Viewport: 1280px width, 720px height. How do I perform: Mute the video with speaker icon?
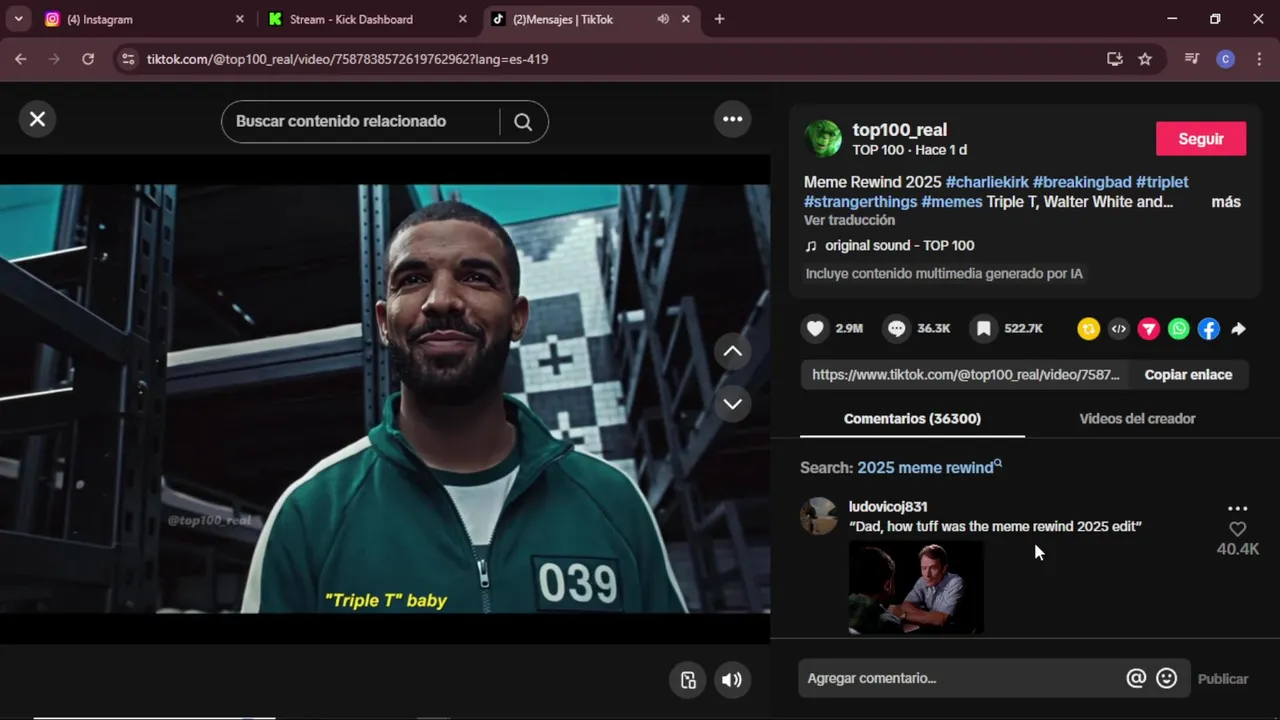732,680
